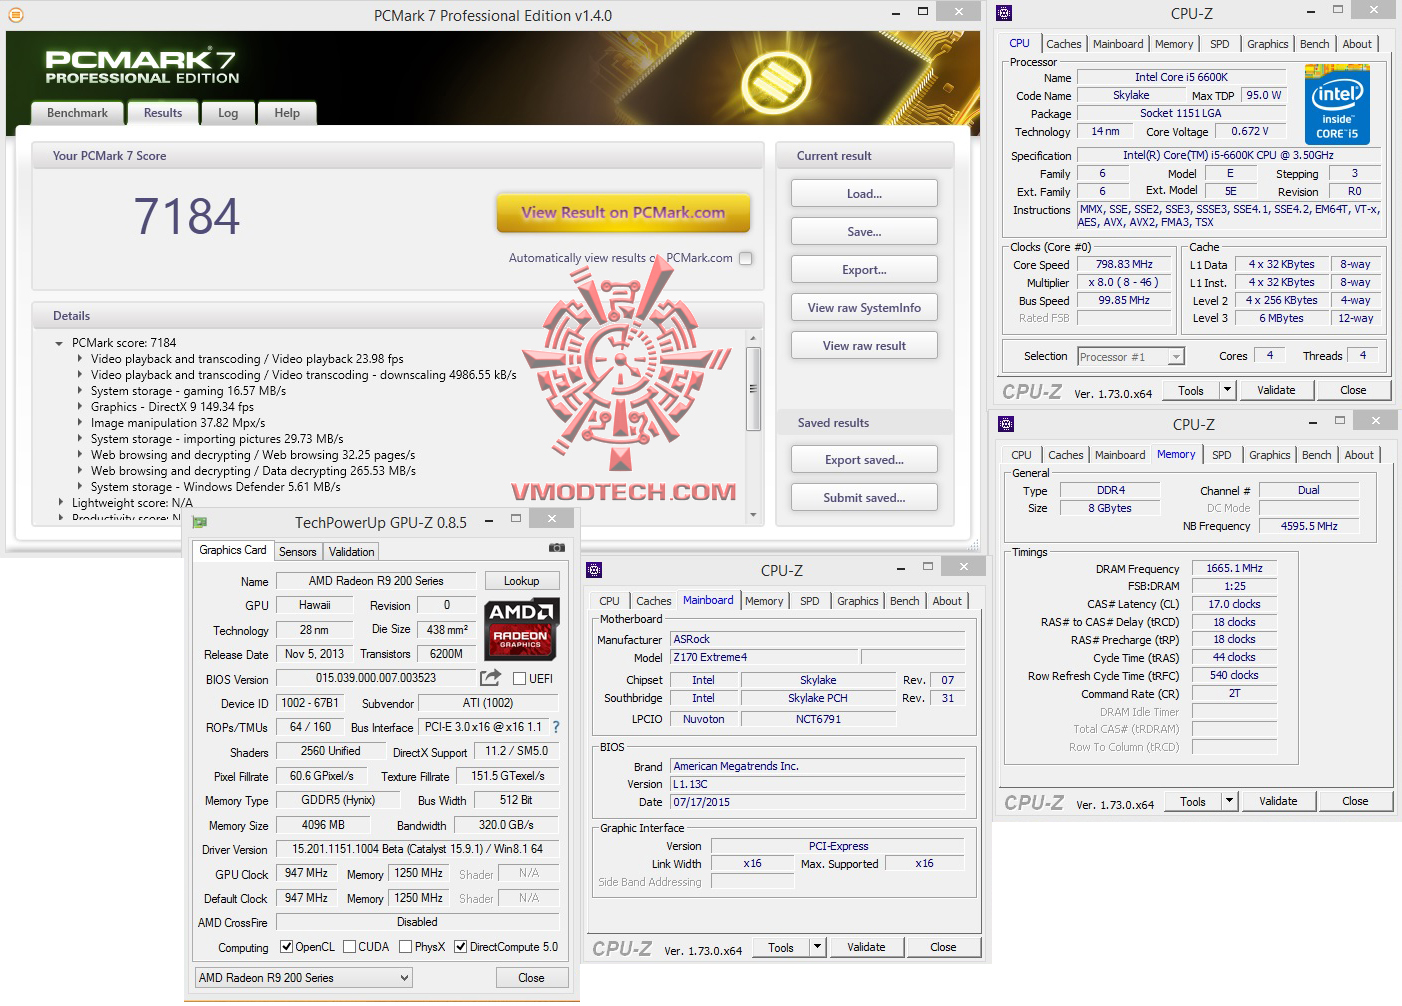Open the Help tab in PCMark
1402x1006 pixels.
coord(287,113)
